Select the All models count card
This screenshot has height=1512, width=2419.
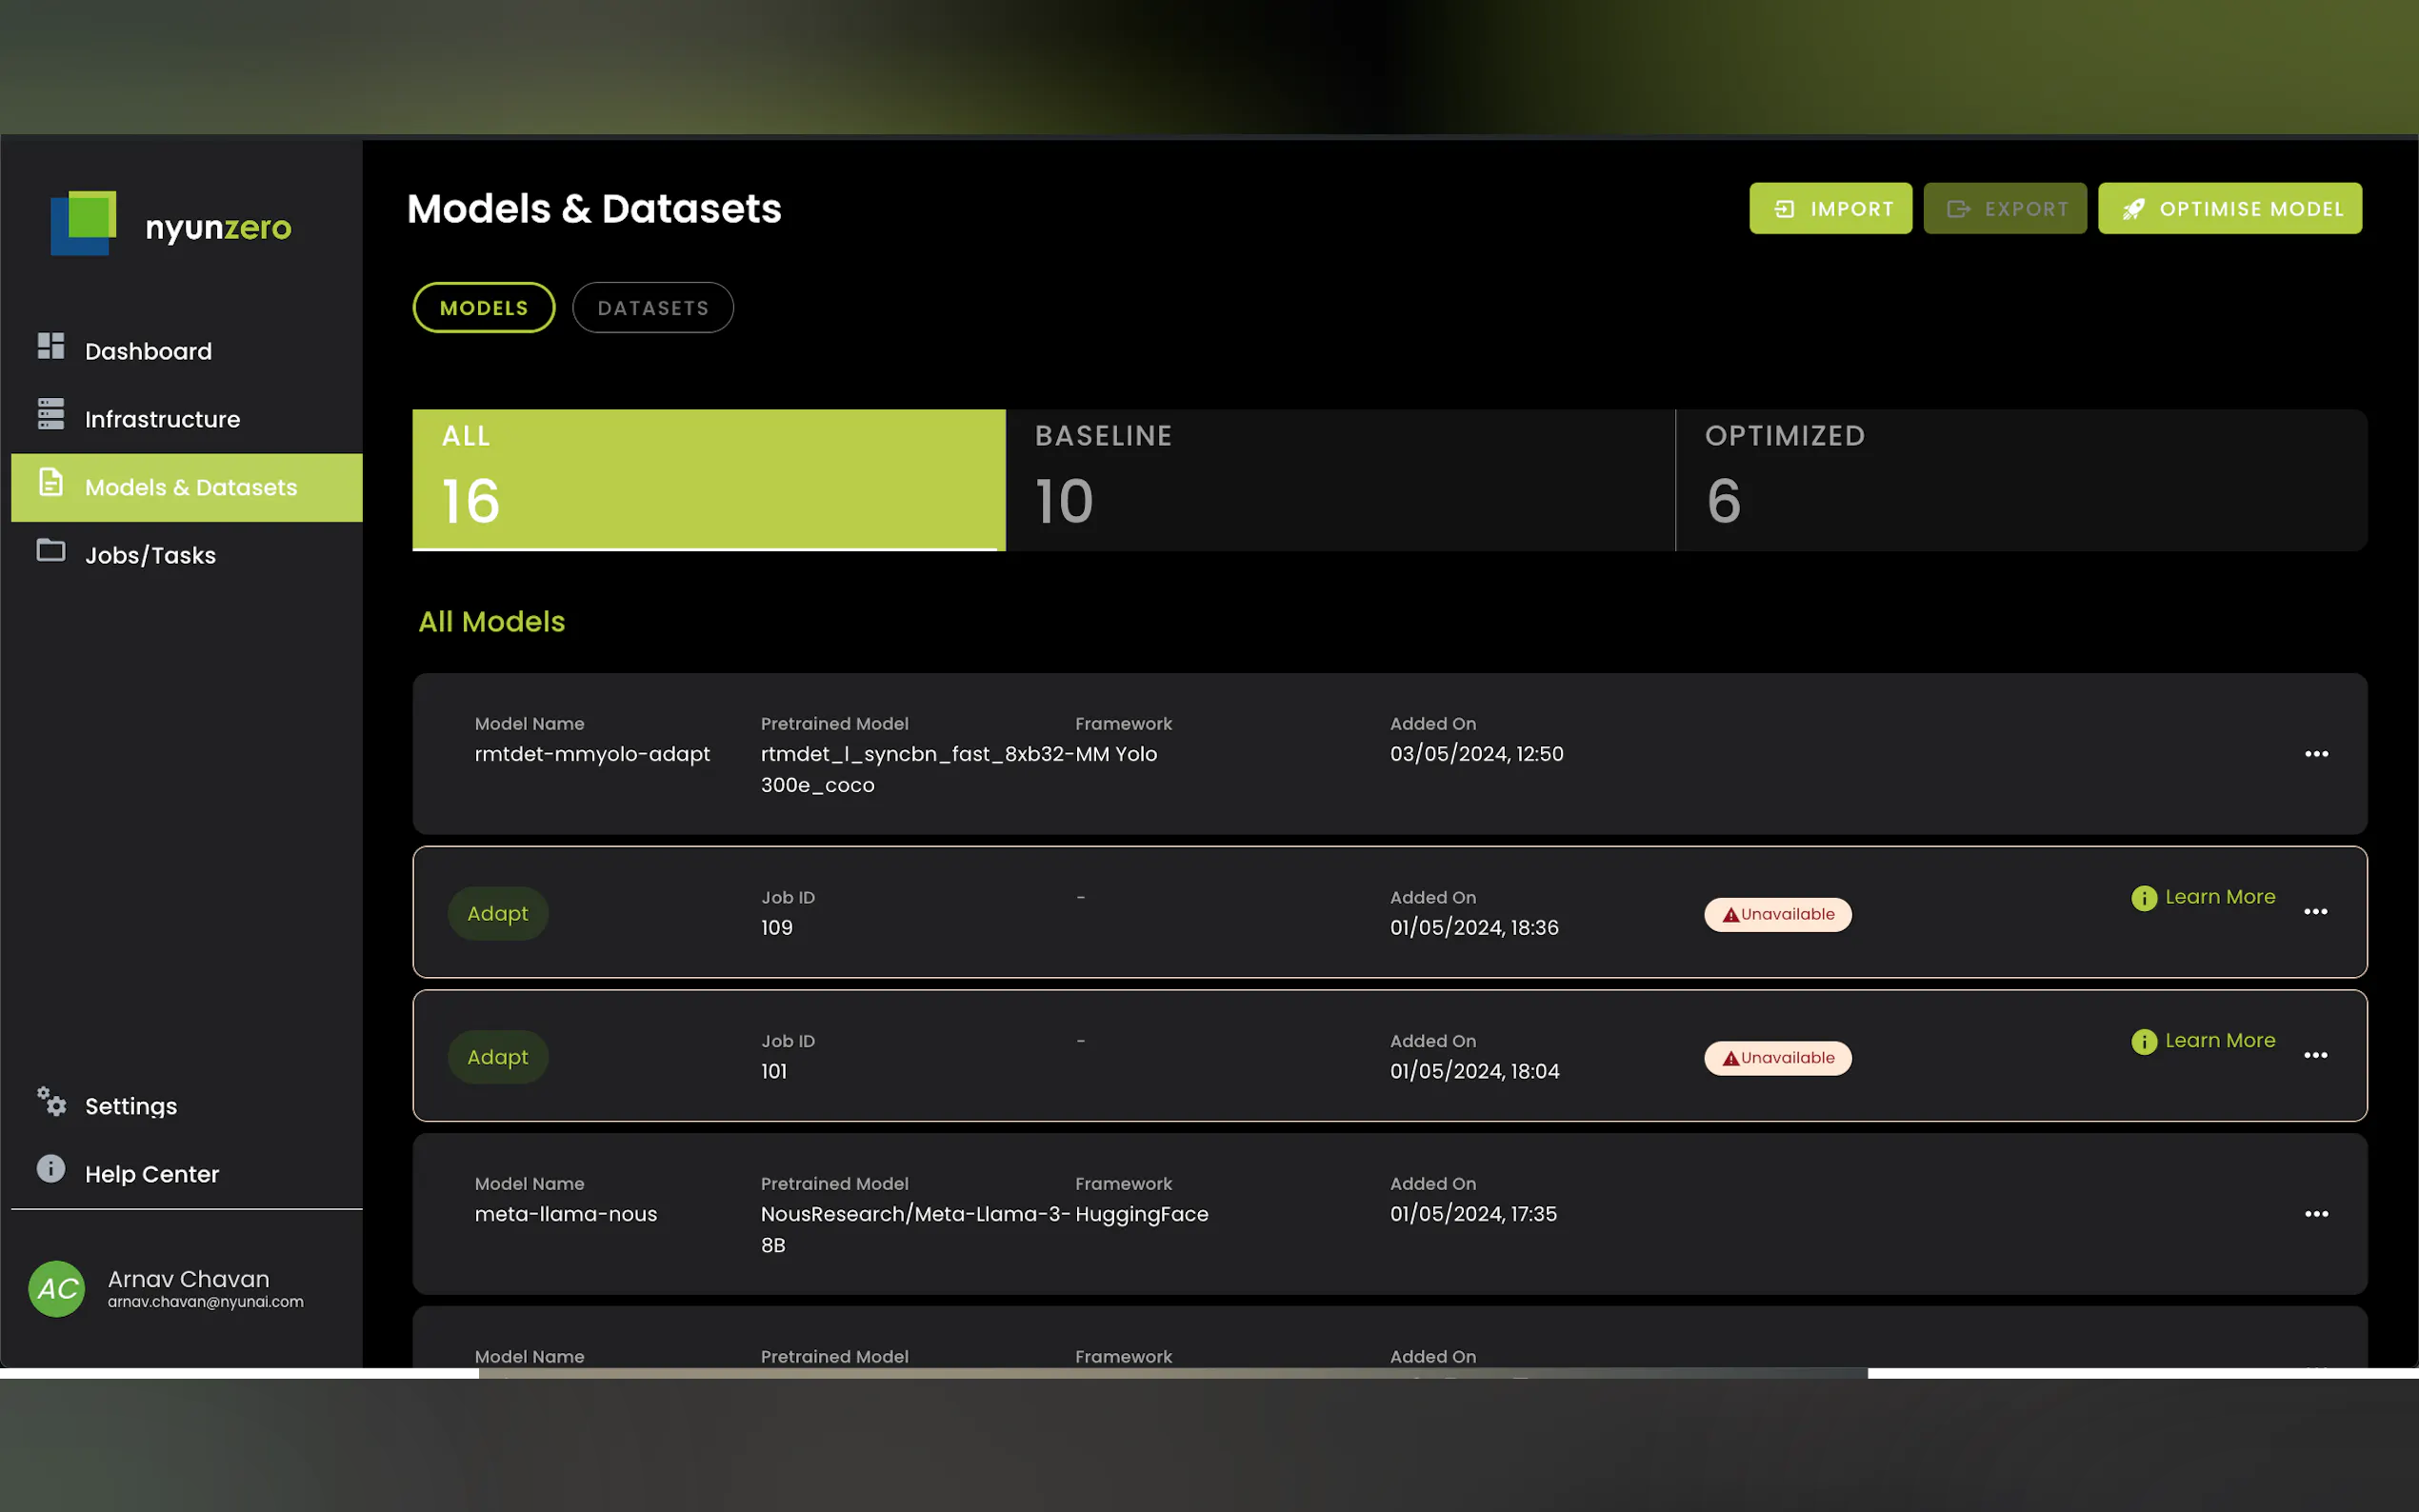coord(708,480)
